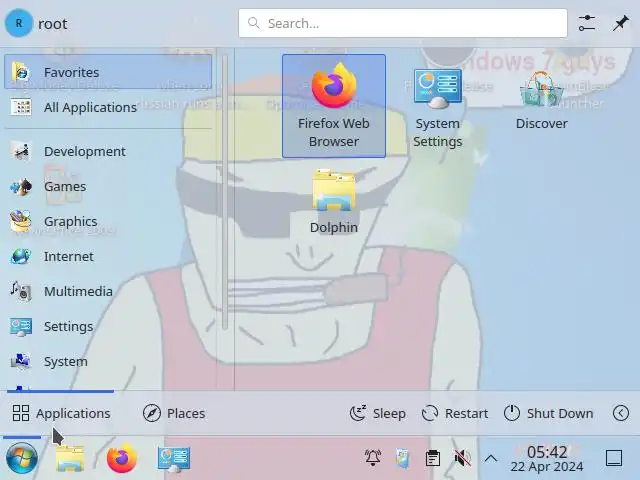The width and height of the screenshot is (640, 480).
Task: Open the System category
Action: 108,361
